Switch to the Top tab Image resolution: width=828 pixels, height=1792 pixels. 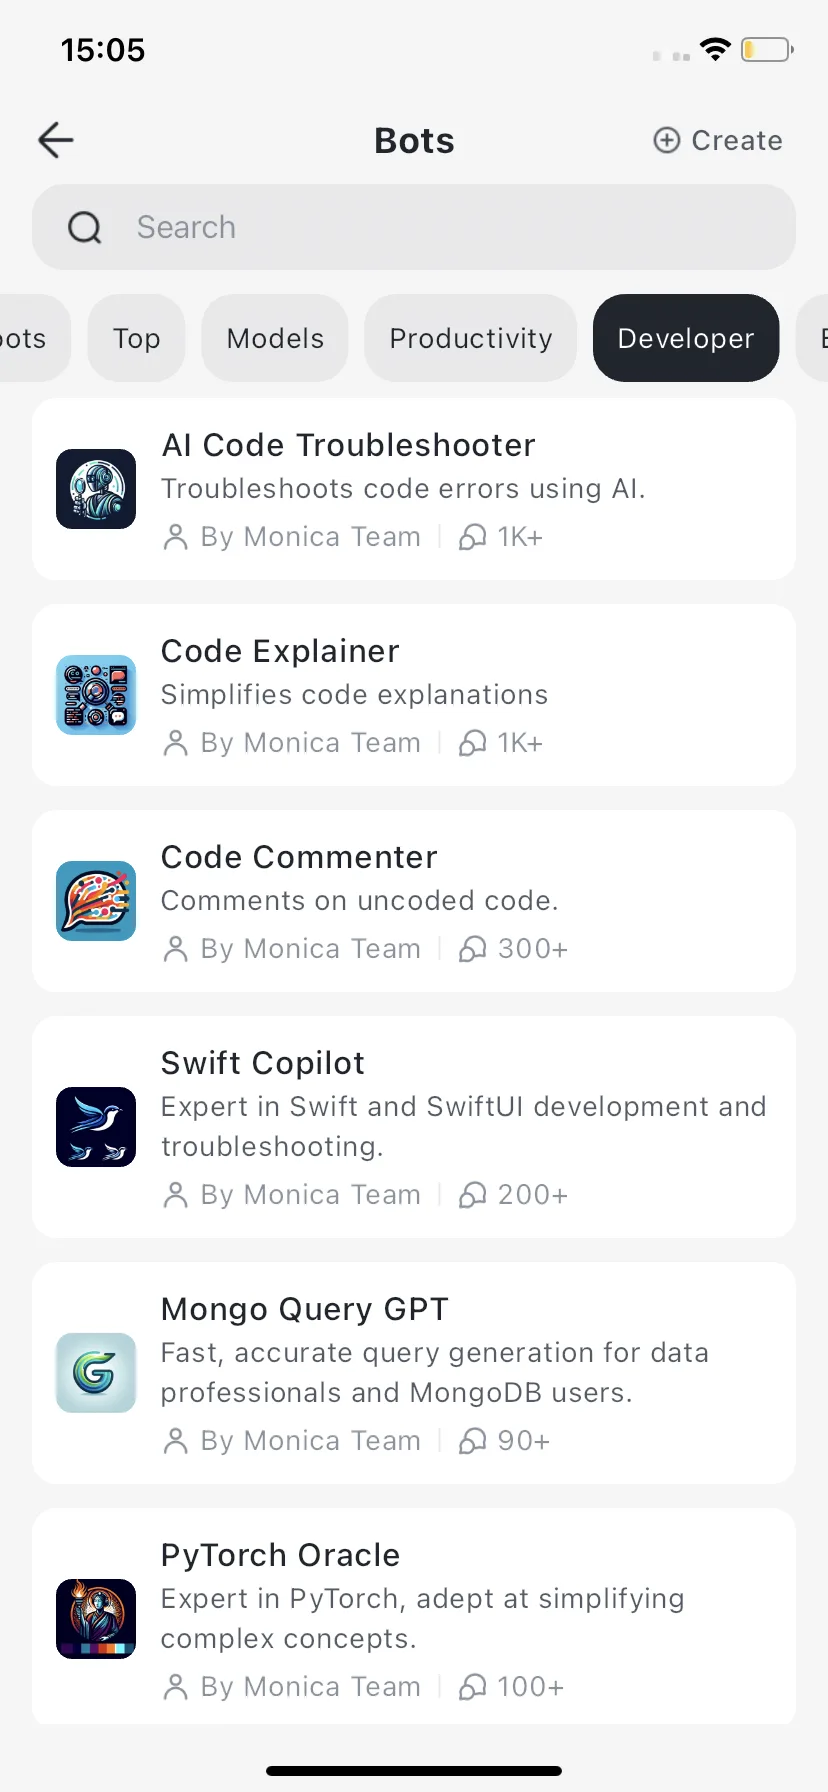point(136,338)
